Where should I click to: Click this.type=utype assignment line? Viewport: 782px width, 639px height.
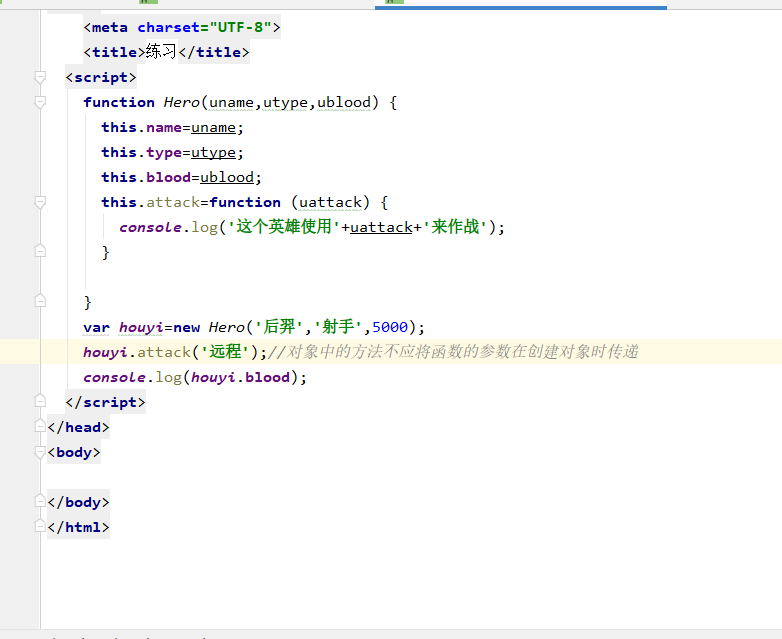tap(173, 153)
